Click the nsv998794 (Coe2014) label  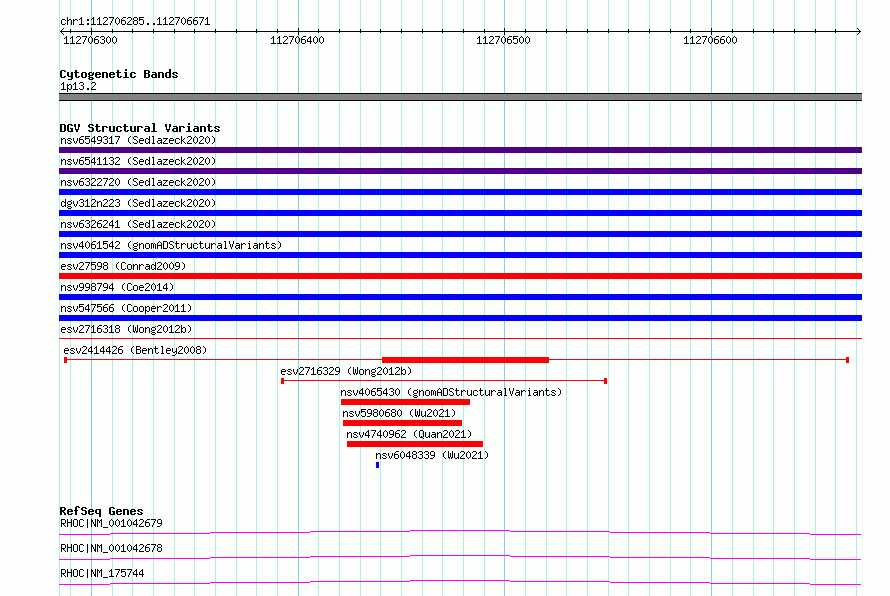click(117, 287)
